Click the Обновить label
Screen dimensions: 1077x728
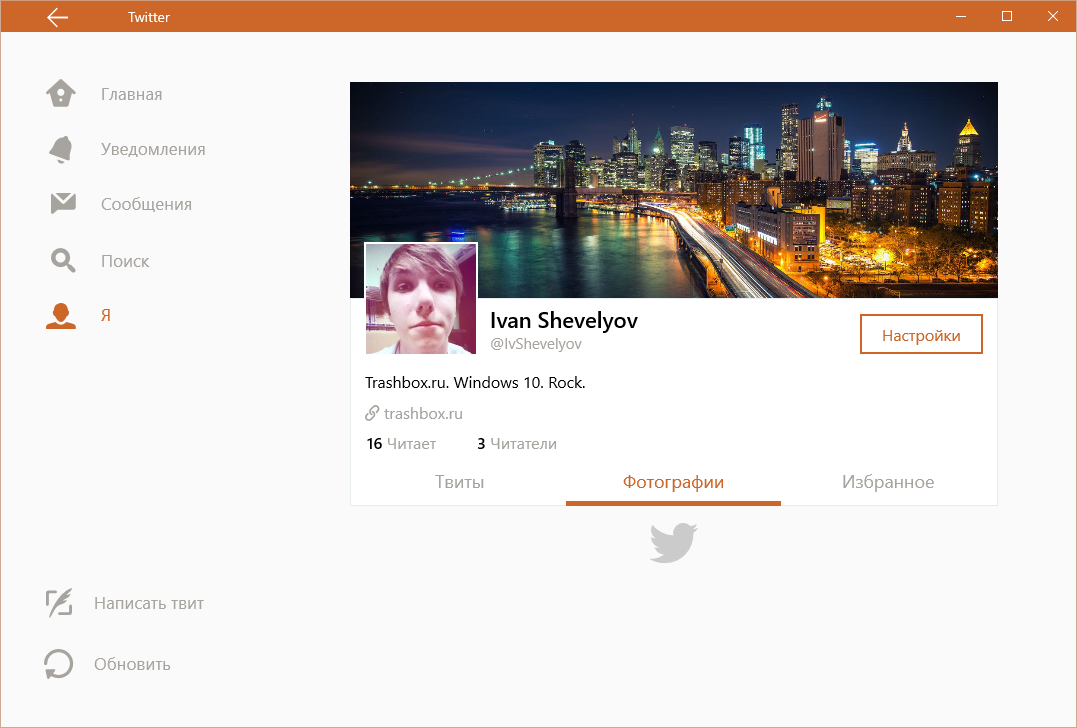133,664
